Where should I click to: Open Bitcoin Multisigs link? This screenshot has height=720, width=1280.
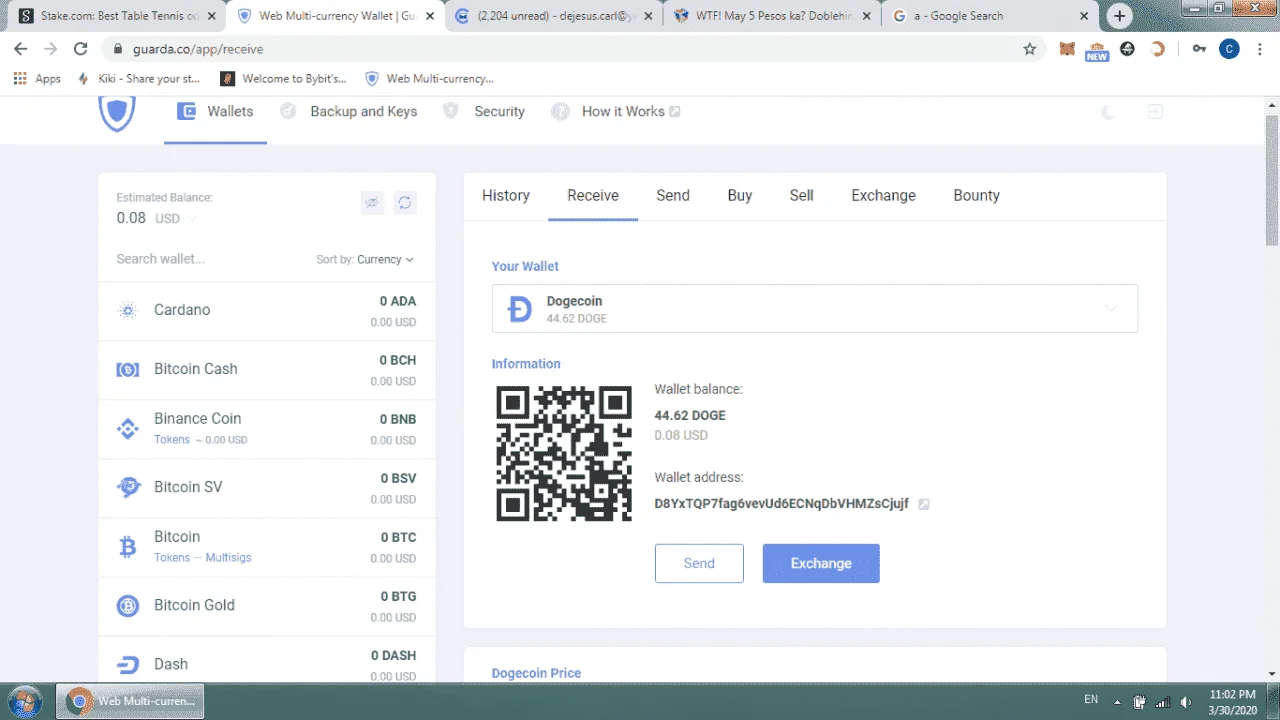click(229, 558)
